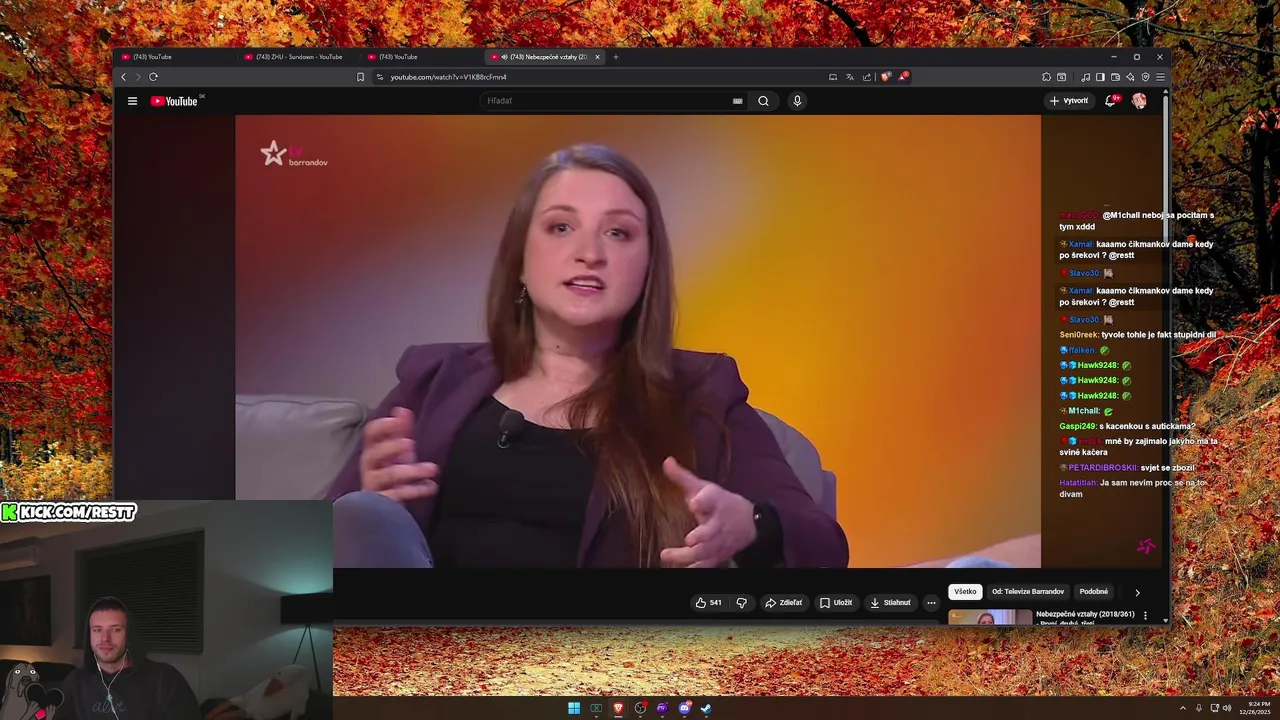Switch to first (743) YouTube tab
This screenshot has height=720, width=1280.
(175, 57)
